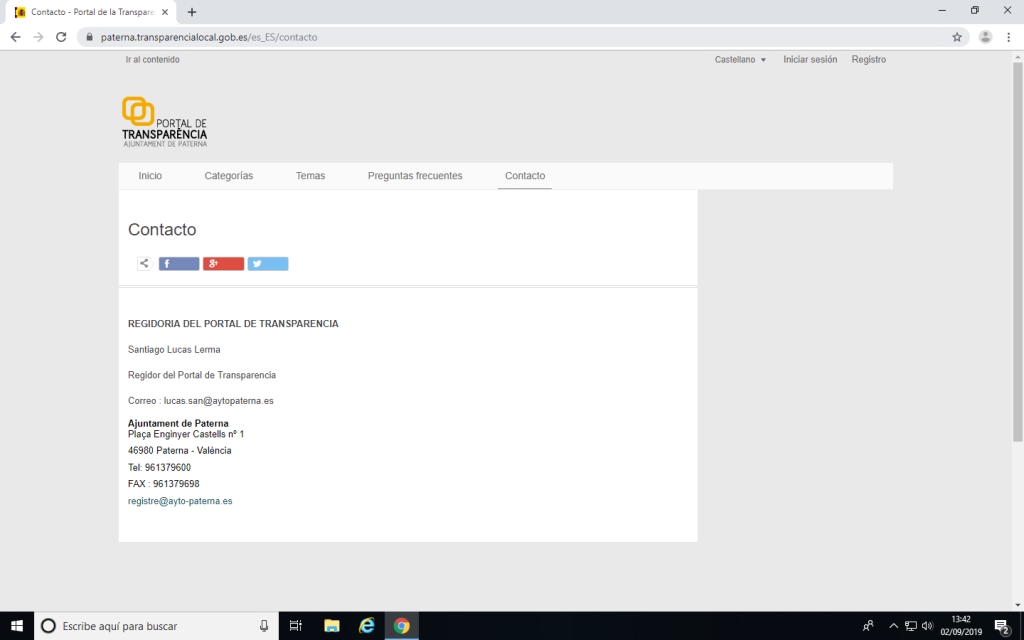
Task: Click the Iniciar sesión link
Action: (x=810, y=60)
